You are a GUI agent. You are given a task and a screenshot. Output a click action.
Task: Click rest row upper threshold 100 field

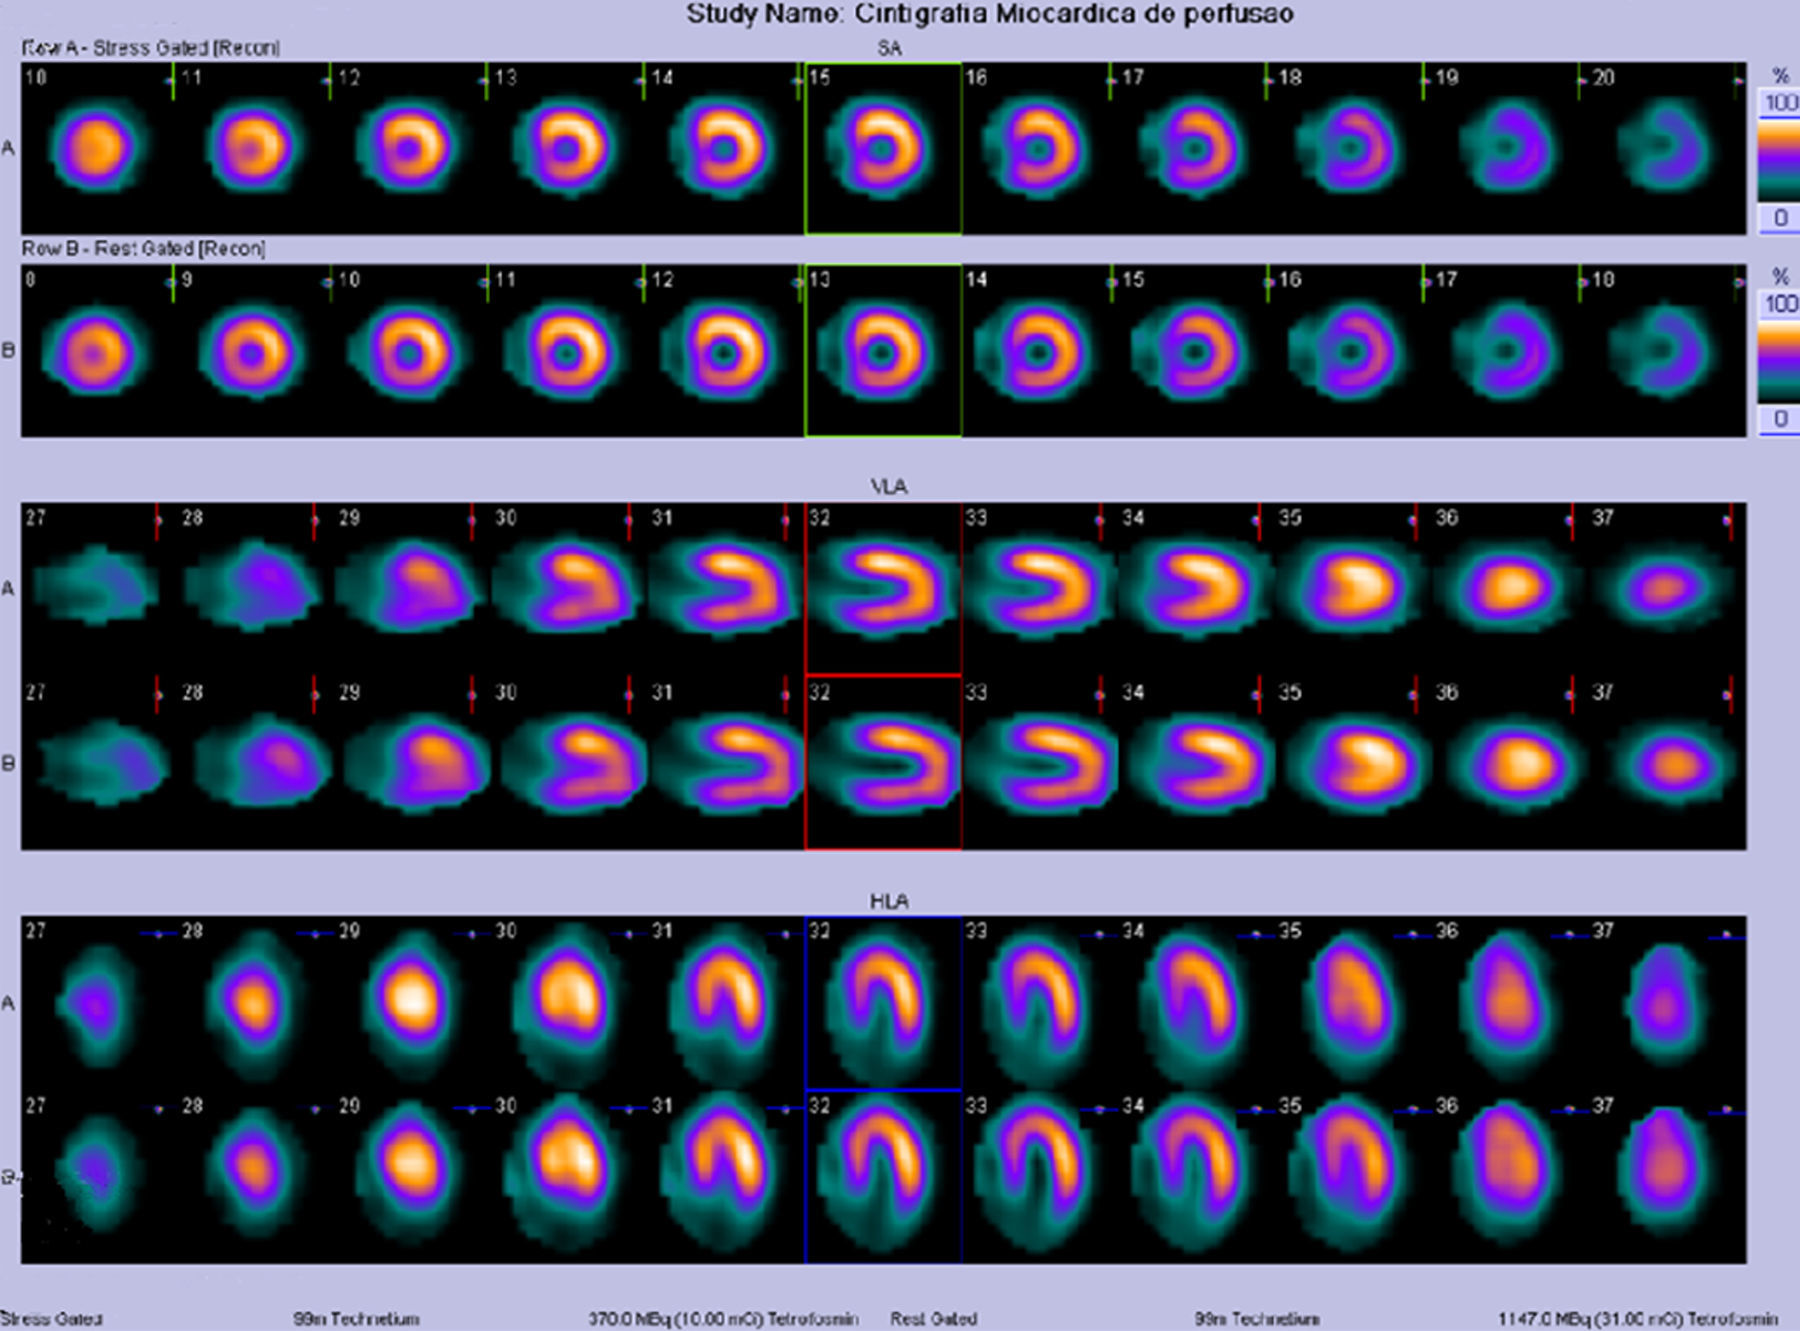point(1779,304)
